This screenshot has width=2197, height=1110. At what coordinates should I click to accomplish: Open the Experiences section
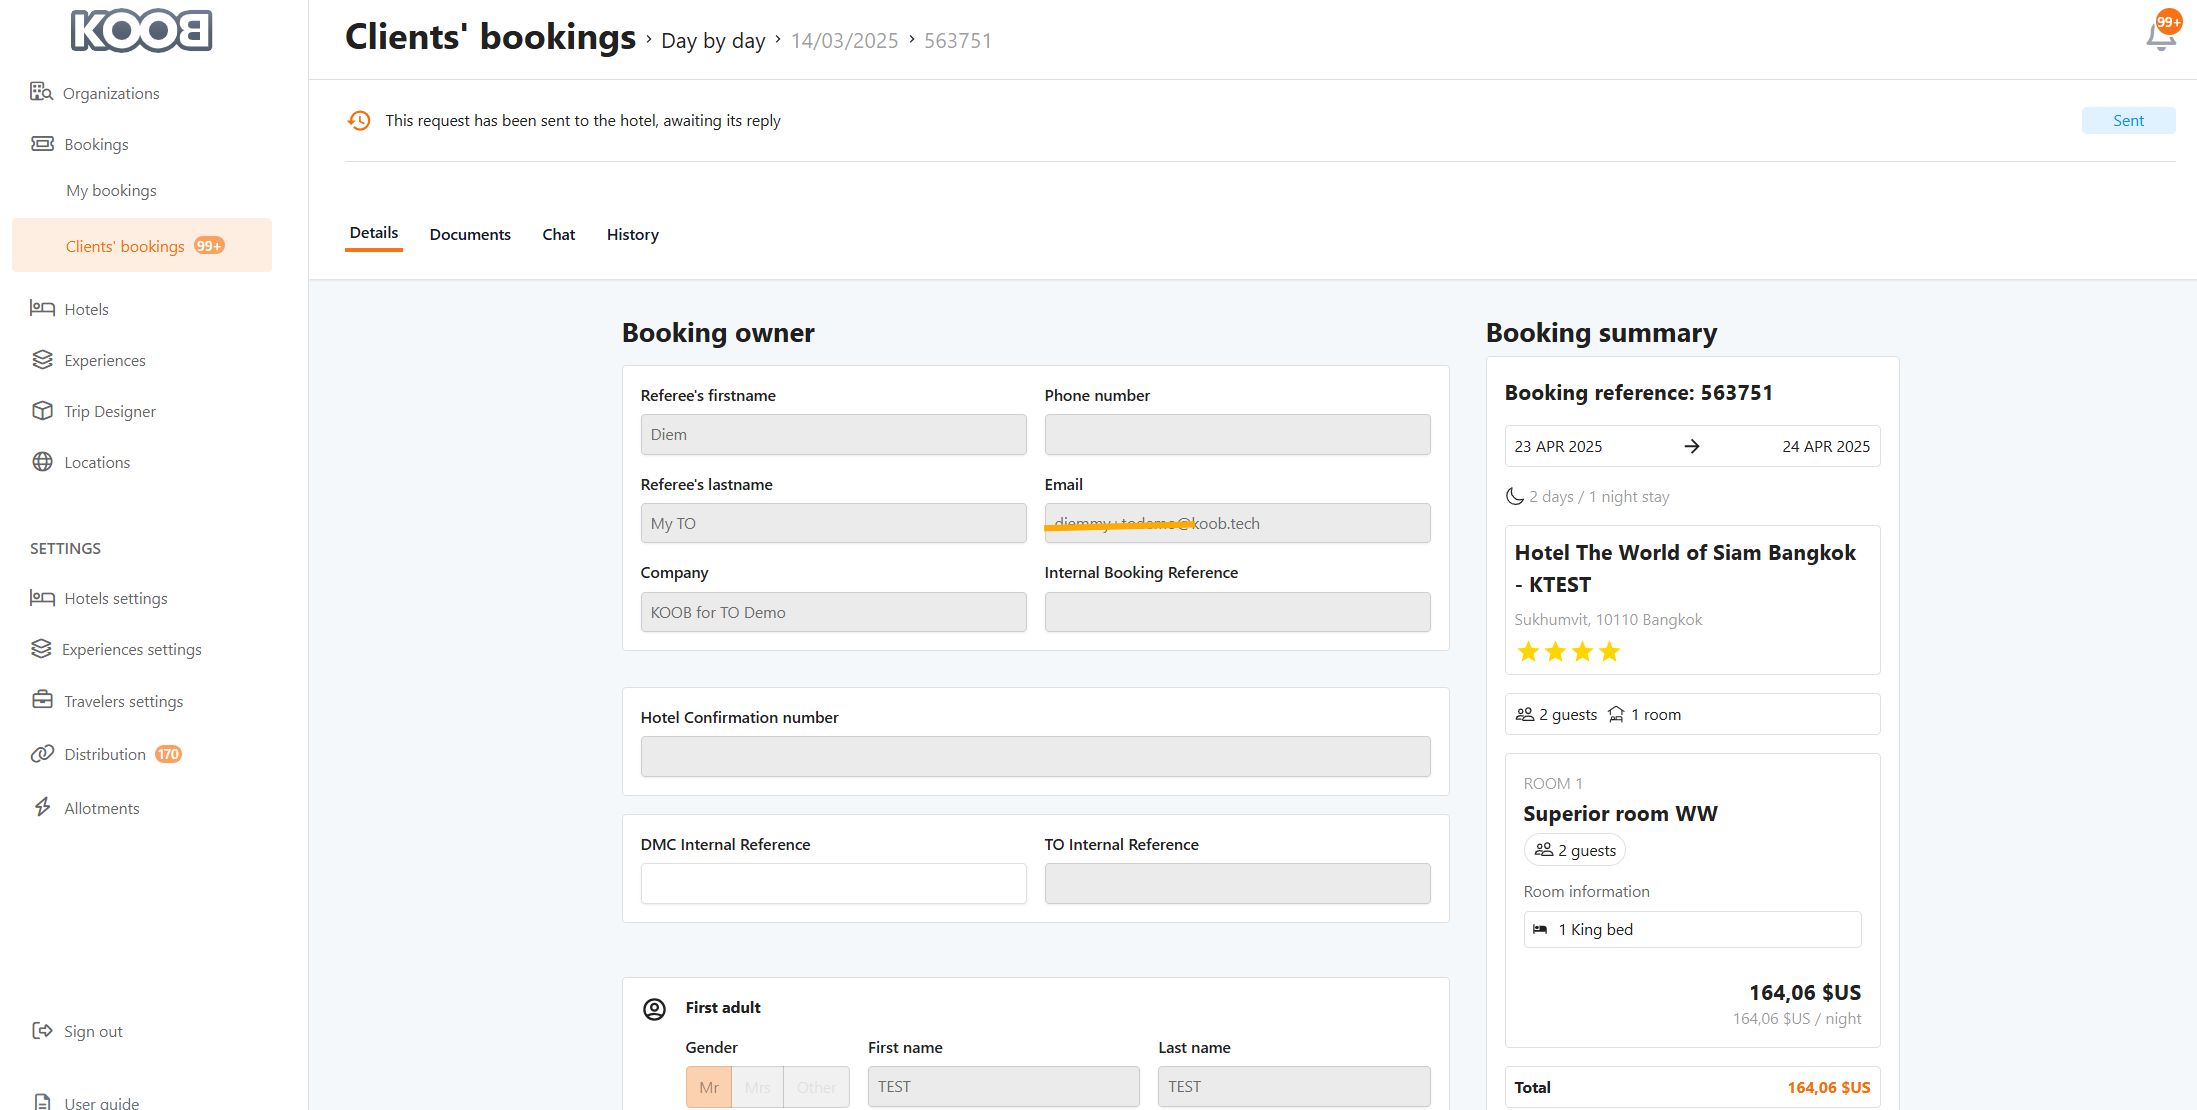coord(104,360)
